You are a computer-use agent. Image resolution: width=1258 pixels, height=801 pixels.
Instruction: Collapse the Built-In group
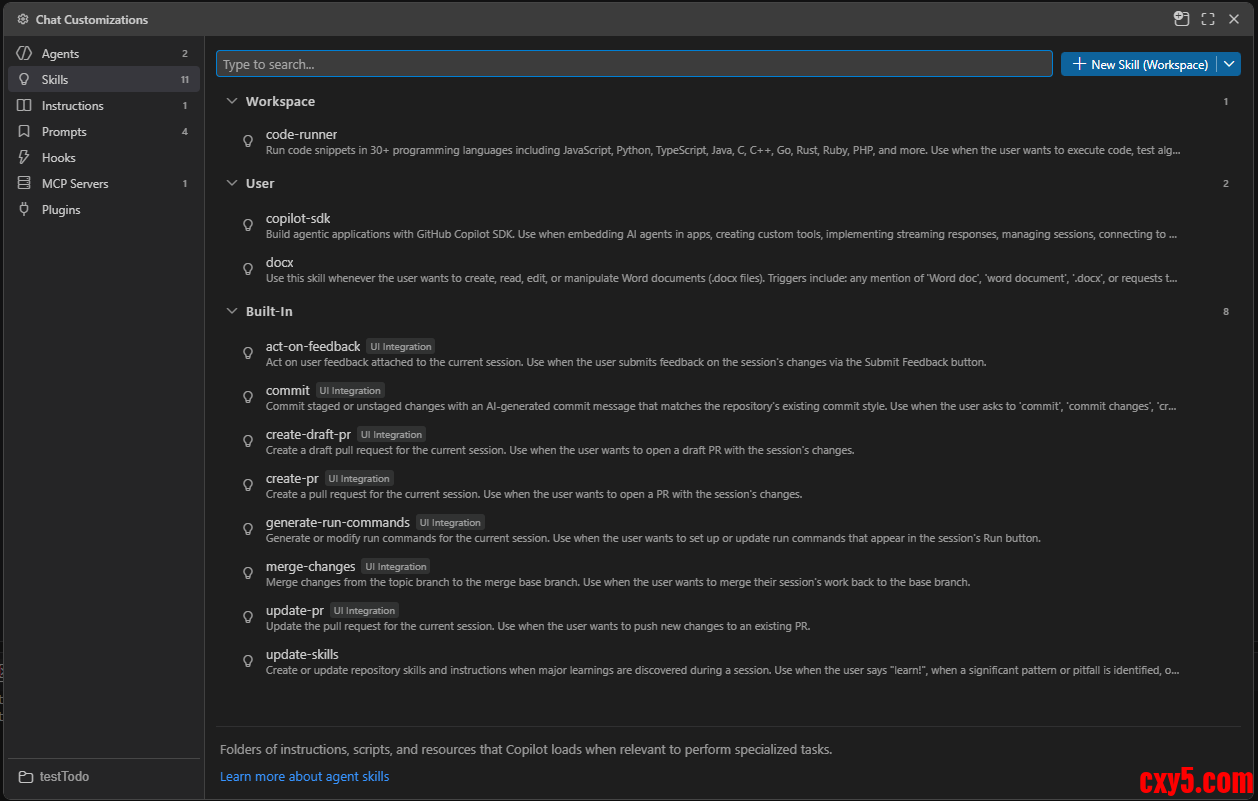point(232,311)
